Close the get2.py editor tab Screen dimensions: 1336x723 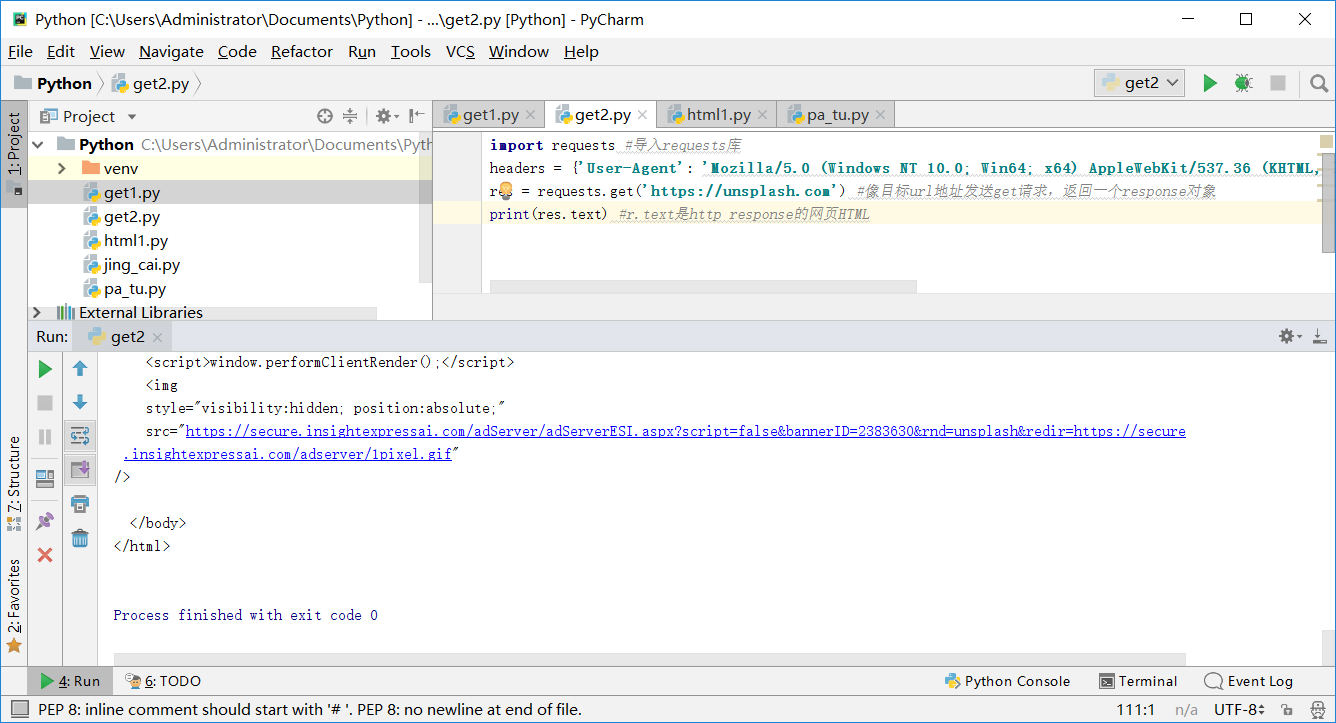point(643,116)
